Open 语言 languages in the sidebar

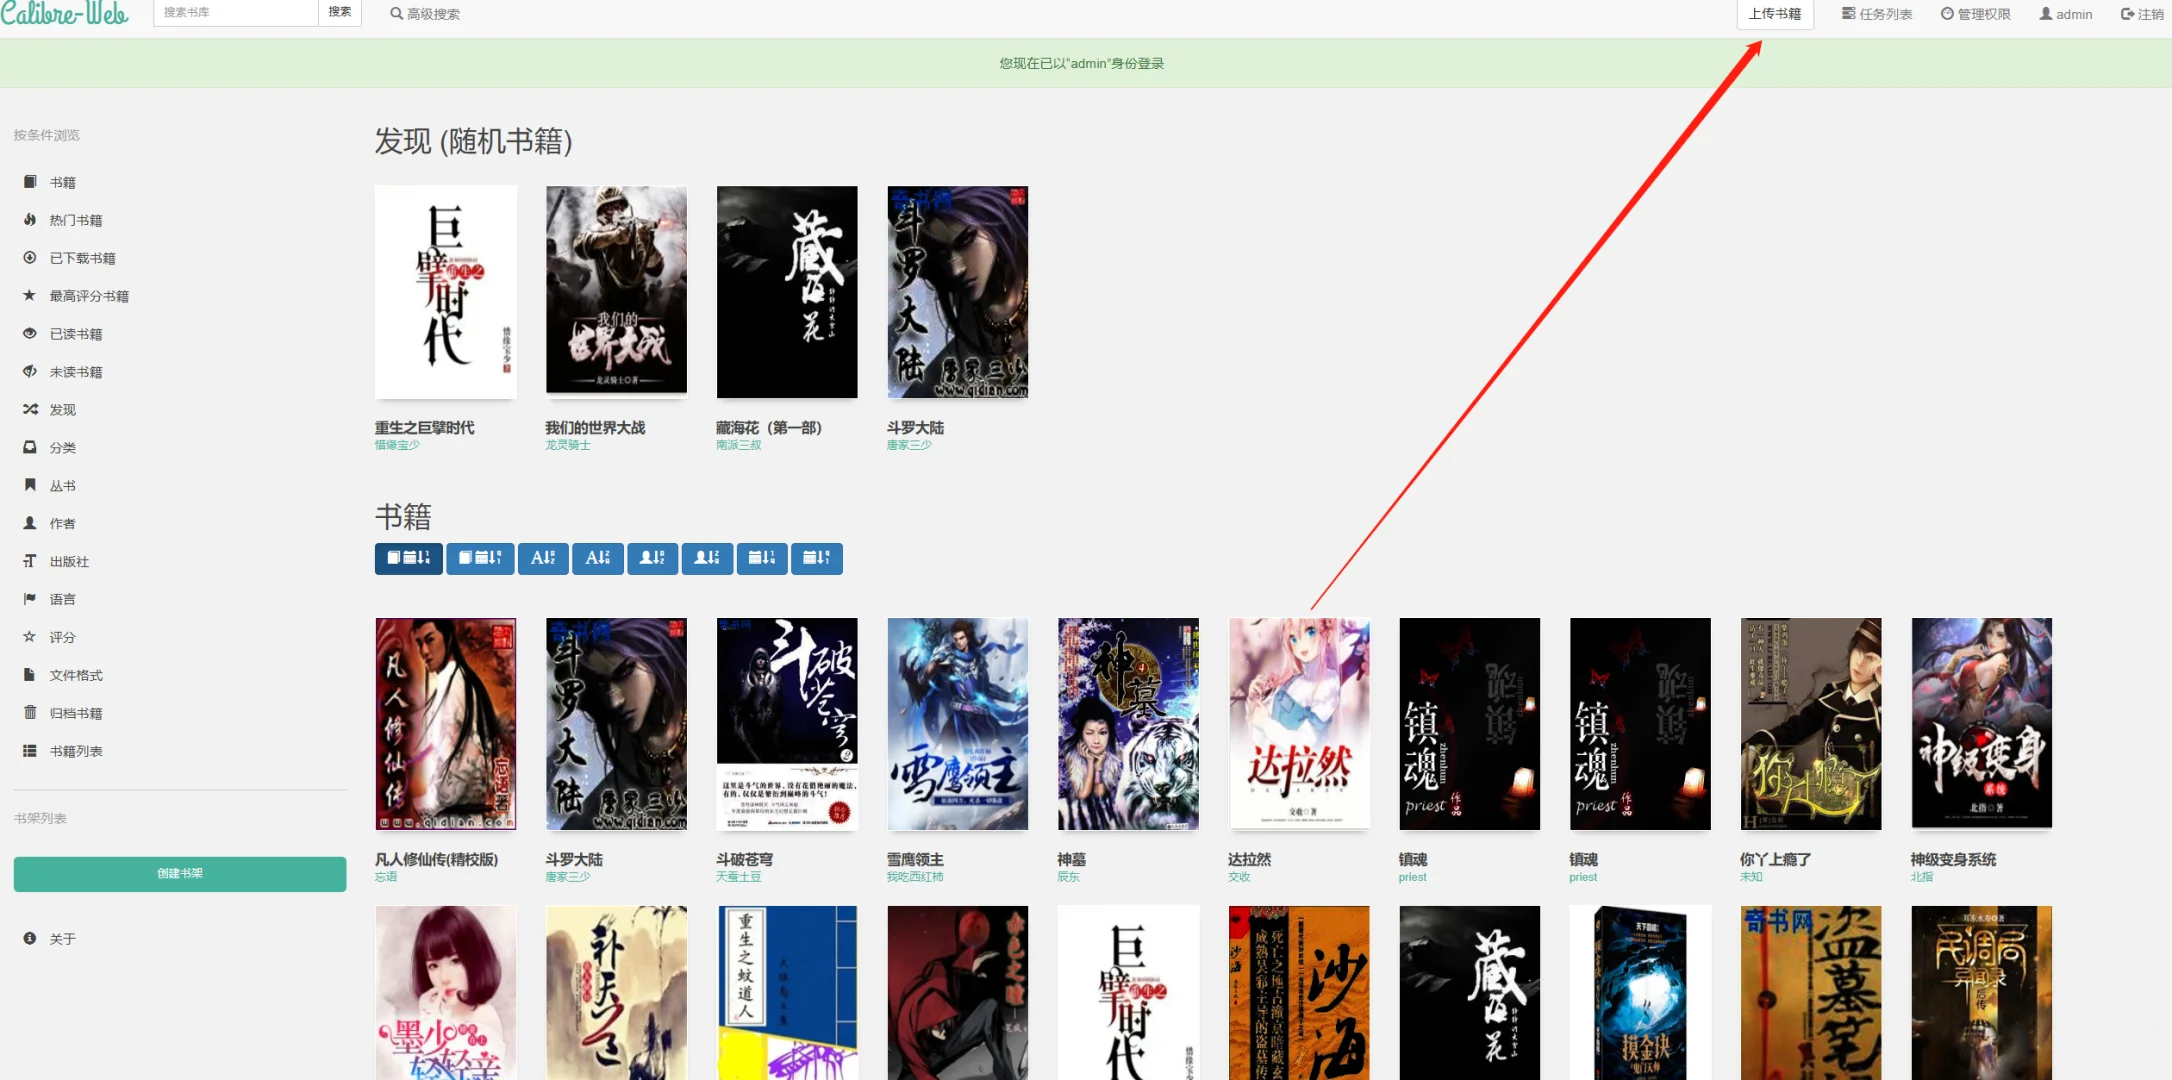62,599
